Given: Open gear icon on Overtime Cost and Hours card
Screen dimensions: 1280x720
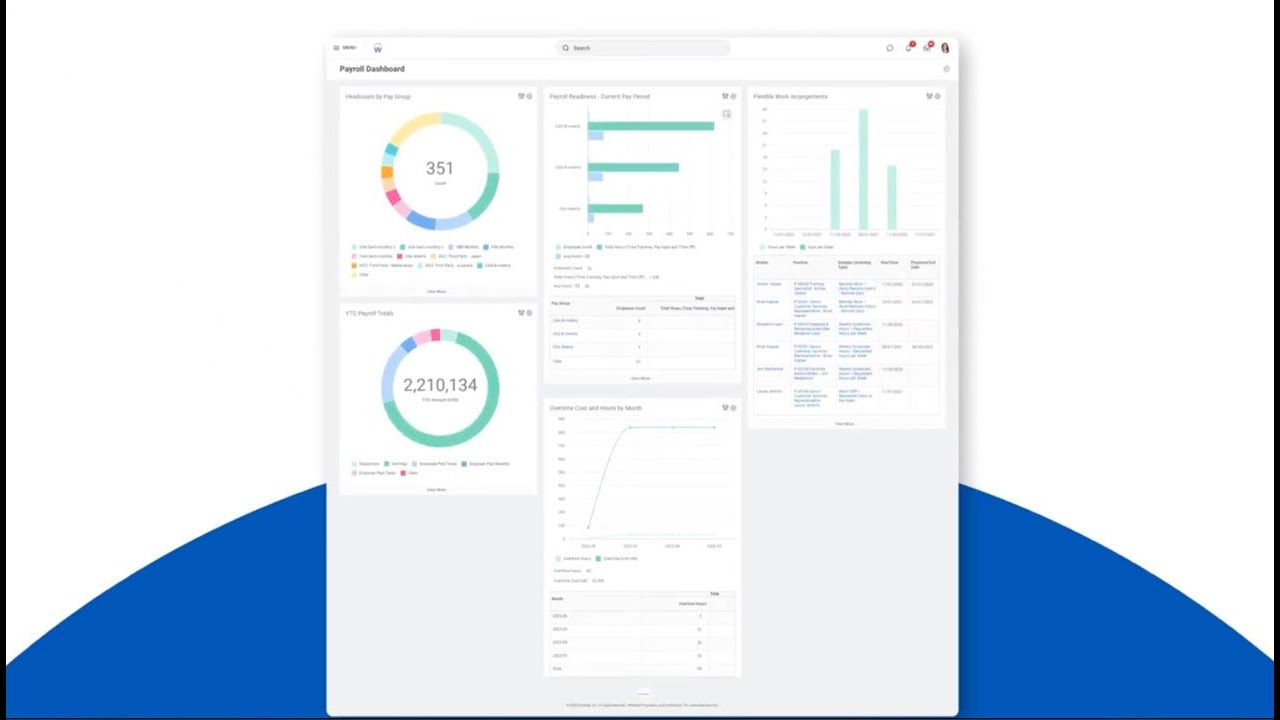Looking at the screenshot, I should coord(733,408).
